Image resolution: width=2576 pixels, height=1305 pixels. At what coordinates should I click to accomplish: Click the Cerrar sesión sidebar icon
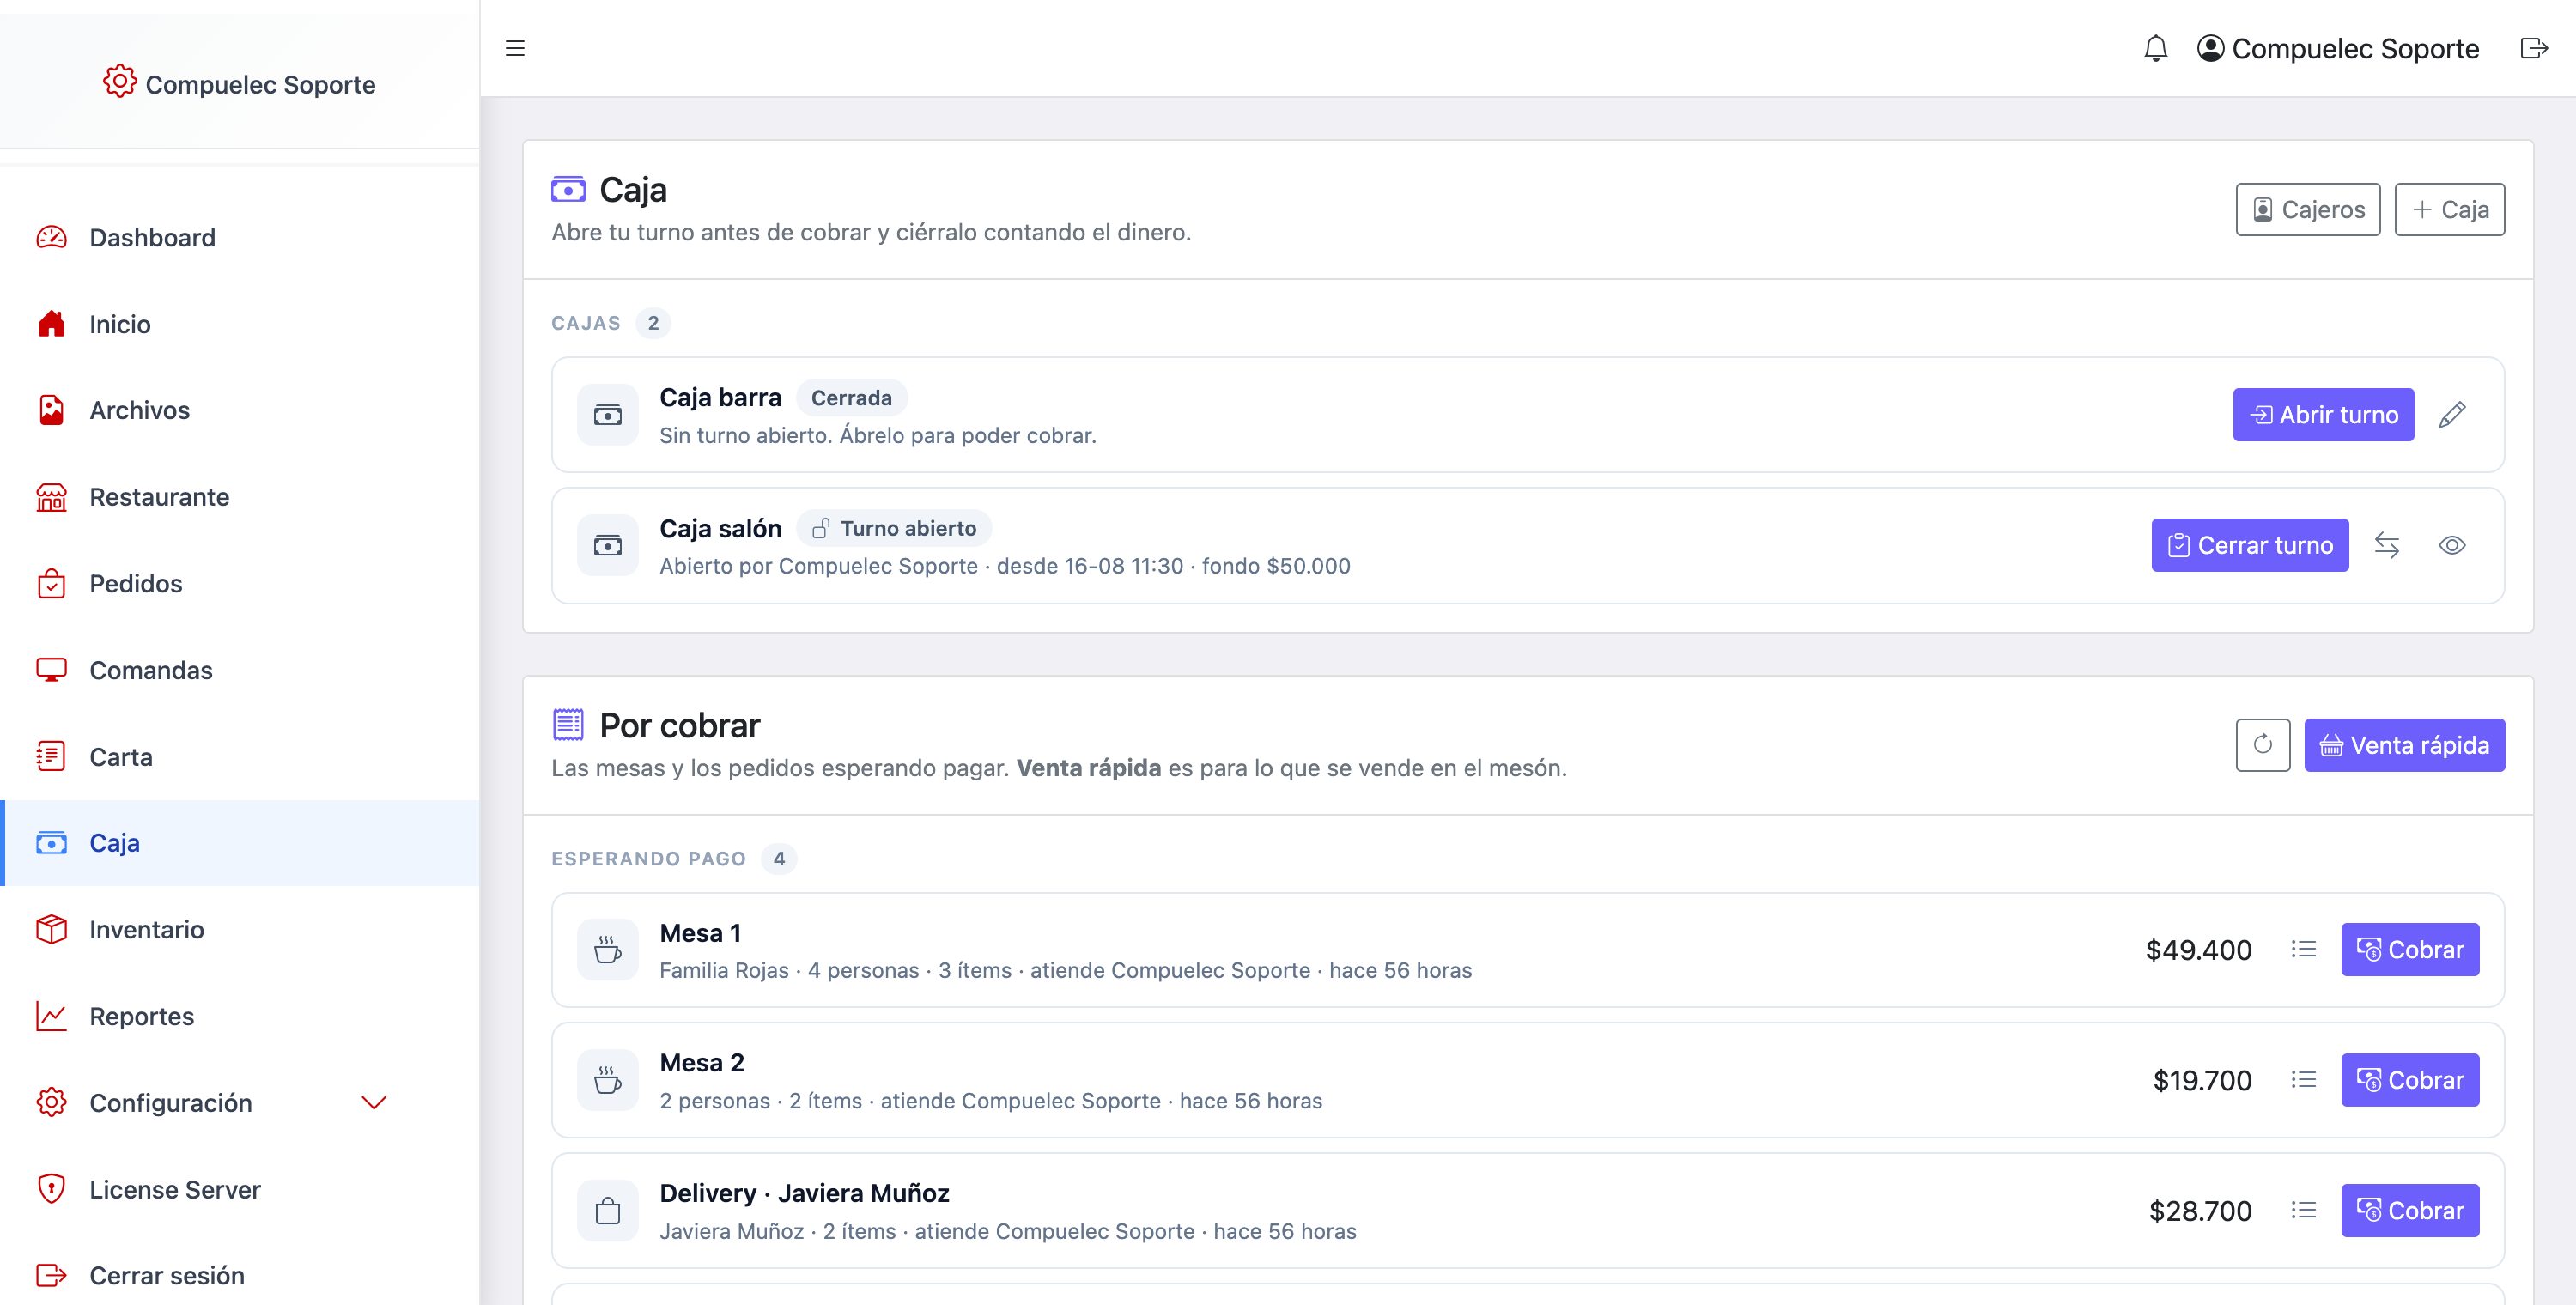pos(51,1275)
